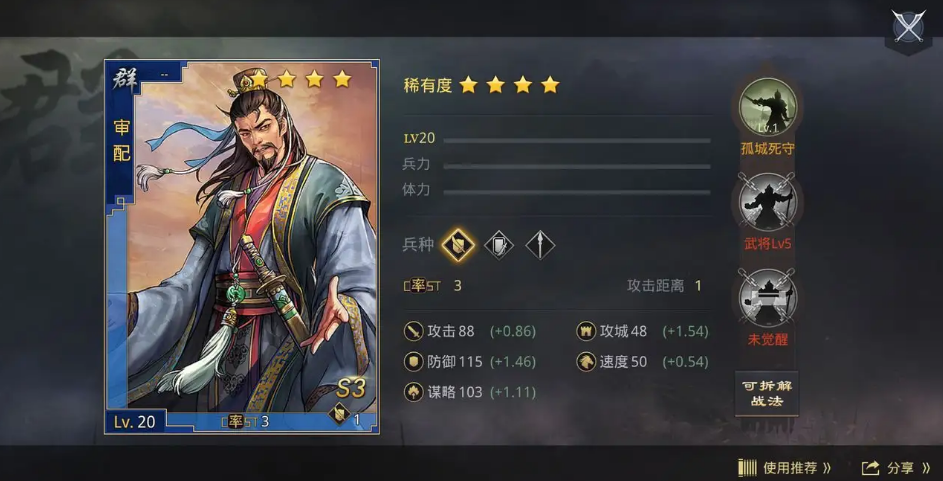Click the 防御 shield stat icon

pyautogui.click(x=414, y=362)
